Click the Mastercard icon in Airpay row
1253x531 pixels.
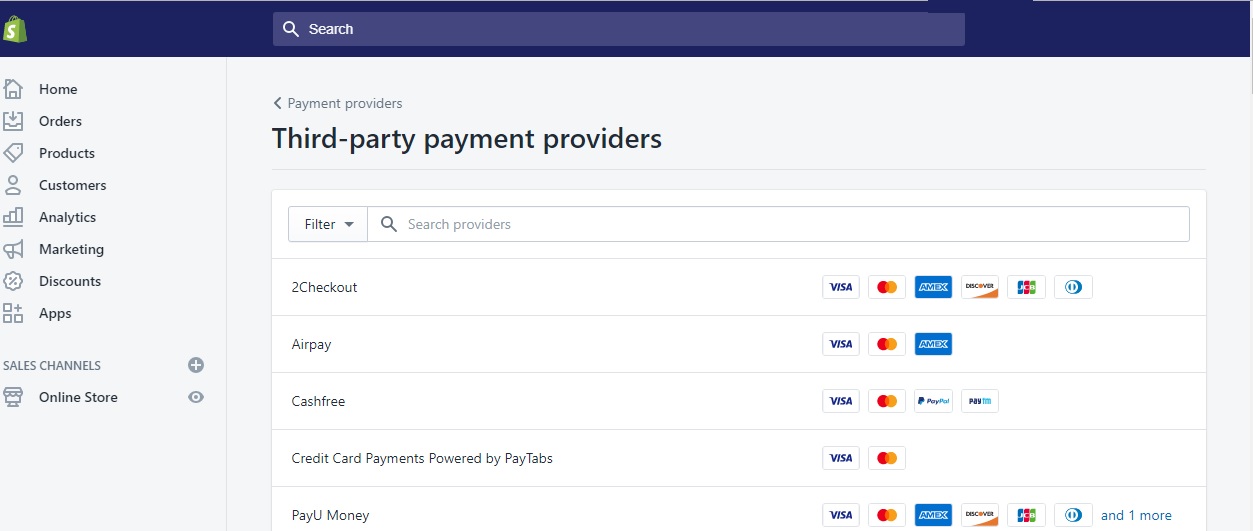pos(887,344)
